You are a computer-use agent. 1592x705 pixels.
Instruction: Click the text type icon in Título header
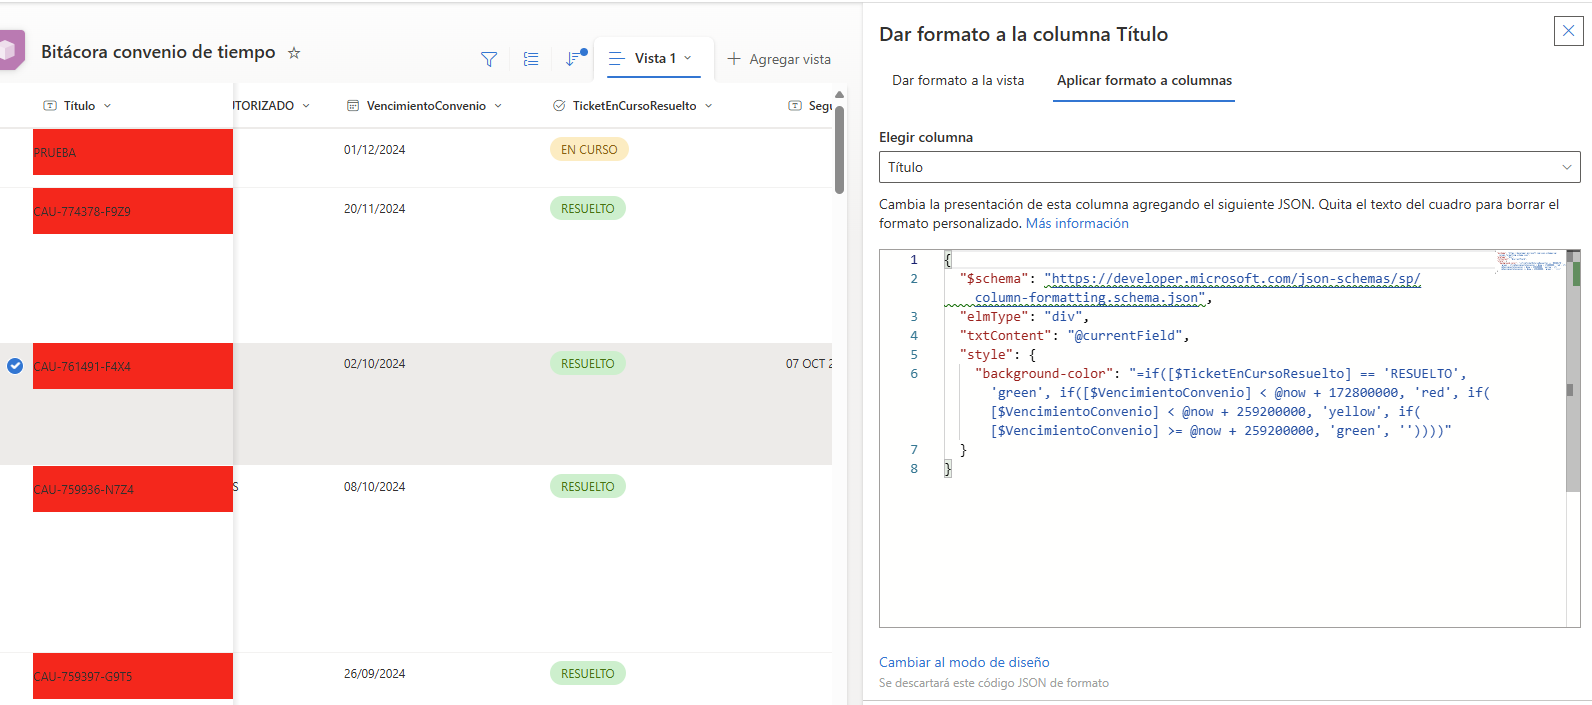[50, 106]
